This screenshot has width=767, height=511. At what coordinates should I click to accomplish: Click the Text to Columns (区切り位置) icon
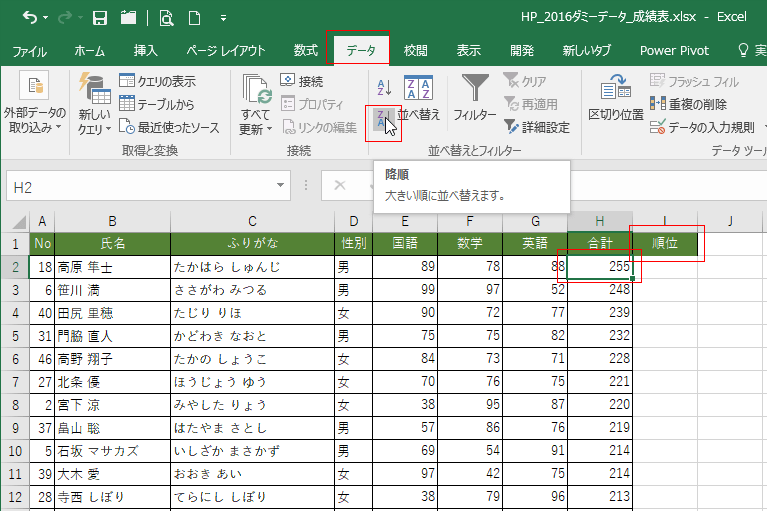click(x=615, y=98)
